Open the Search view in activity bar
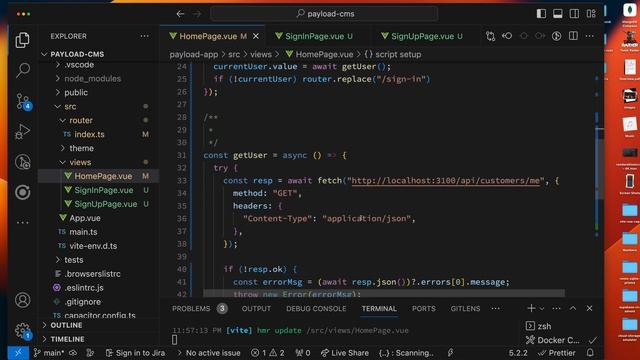 (22, 70)
